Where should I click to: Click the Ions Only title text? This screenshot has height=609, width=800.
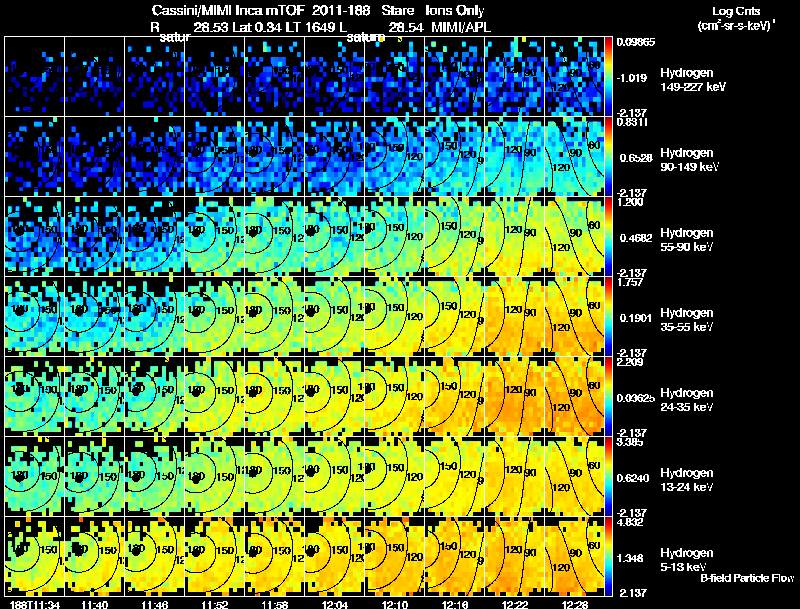pos(455,10)
